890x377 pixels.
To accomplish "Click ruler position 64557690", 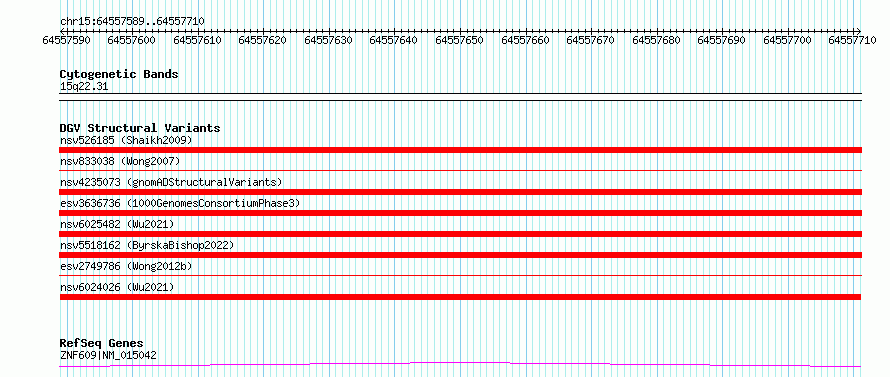I will pyautogui.click(x=722, y=40).
